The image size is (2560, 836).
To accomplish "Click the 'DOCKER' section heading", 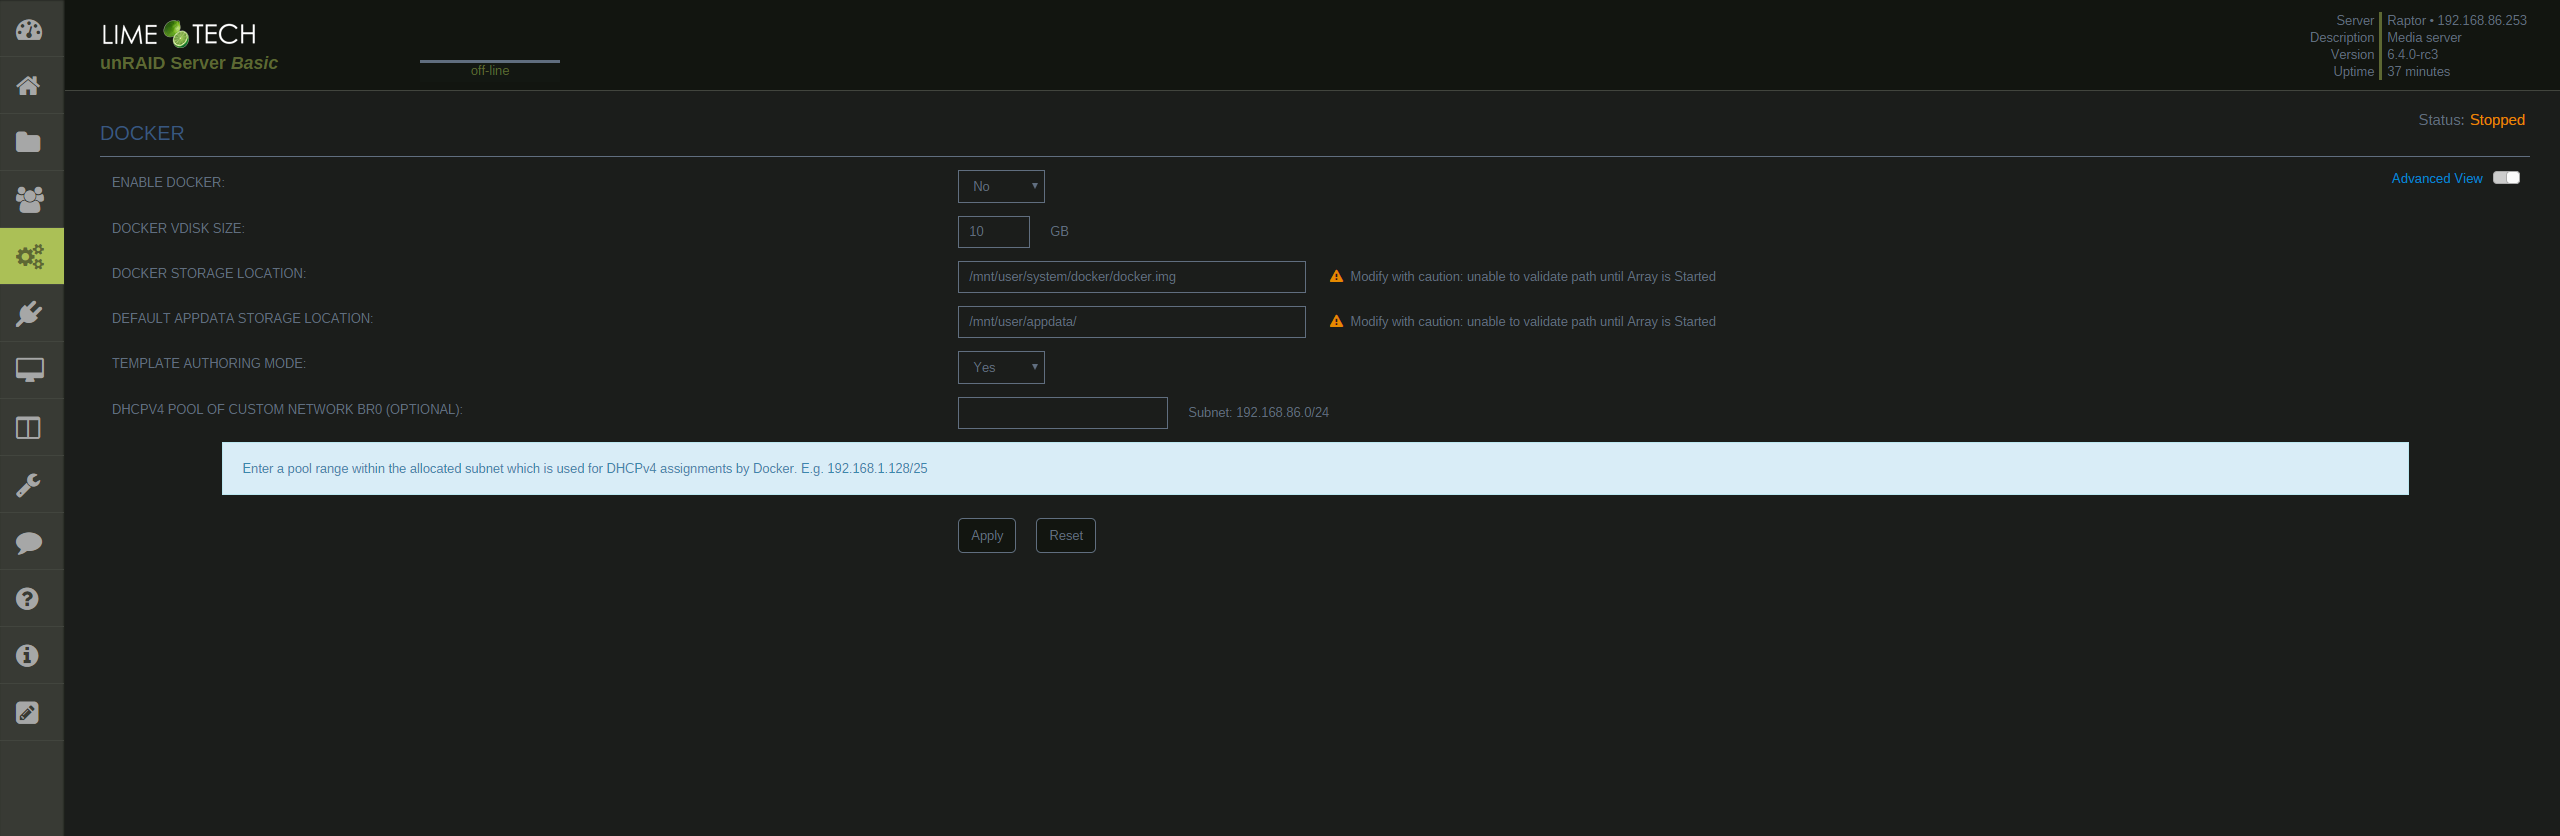I will point(142,133).
